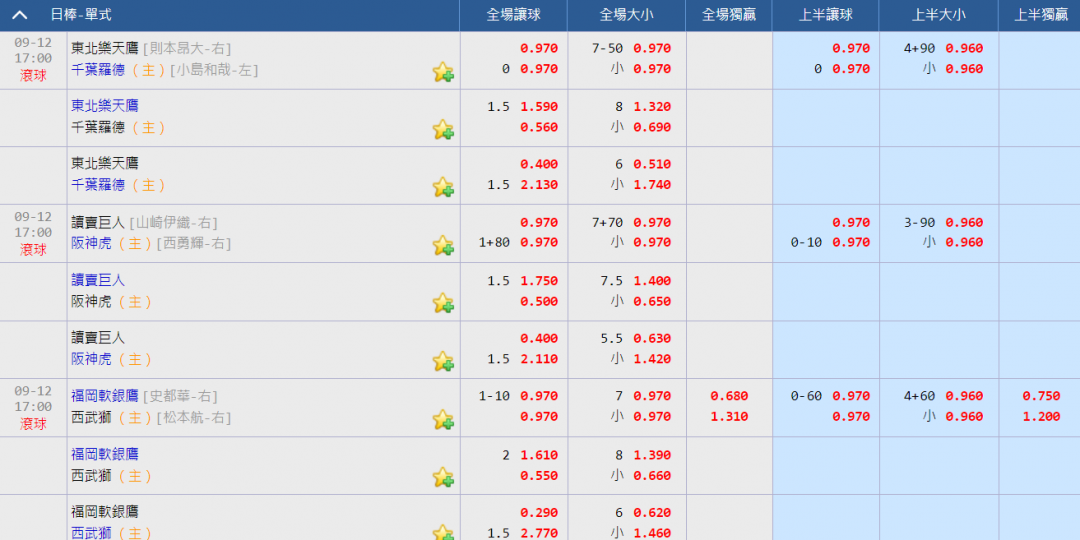This screenshot has height=540, width=1080.
Task: Choose 西武獅 handicap odds 2.770
Action: (x=539, y=533)
